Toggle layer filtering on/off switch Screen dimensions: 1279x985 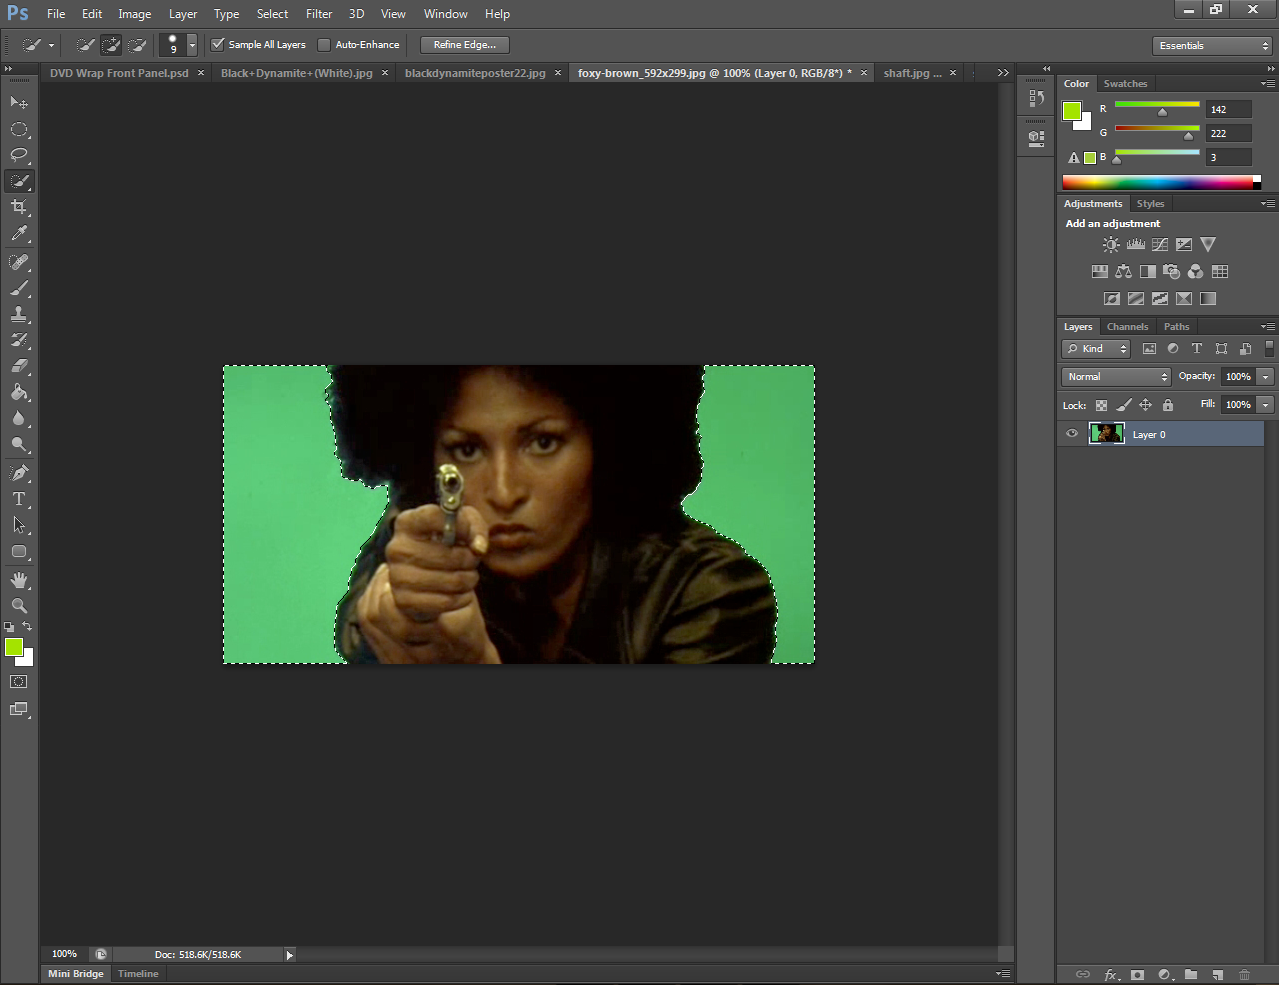[x=1269, y=348]
